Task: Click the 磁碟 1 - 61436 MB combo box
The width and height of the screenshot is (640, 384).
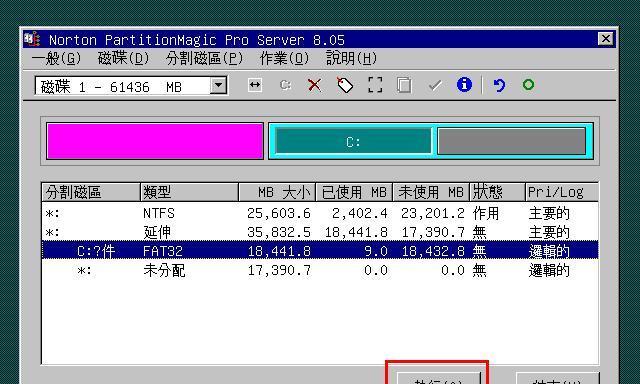Action: [x=131, y=86]
